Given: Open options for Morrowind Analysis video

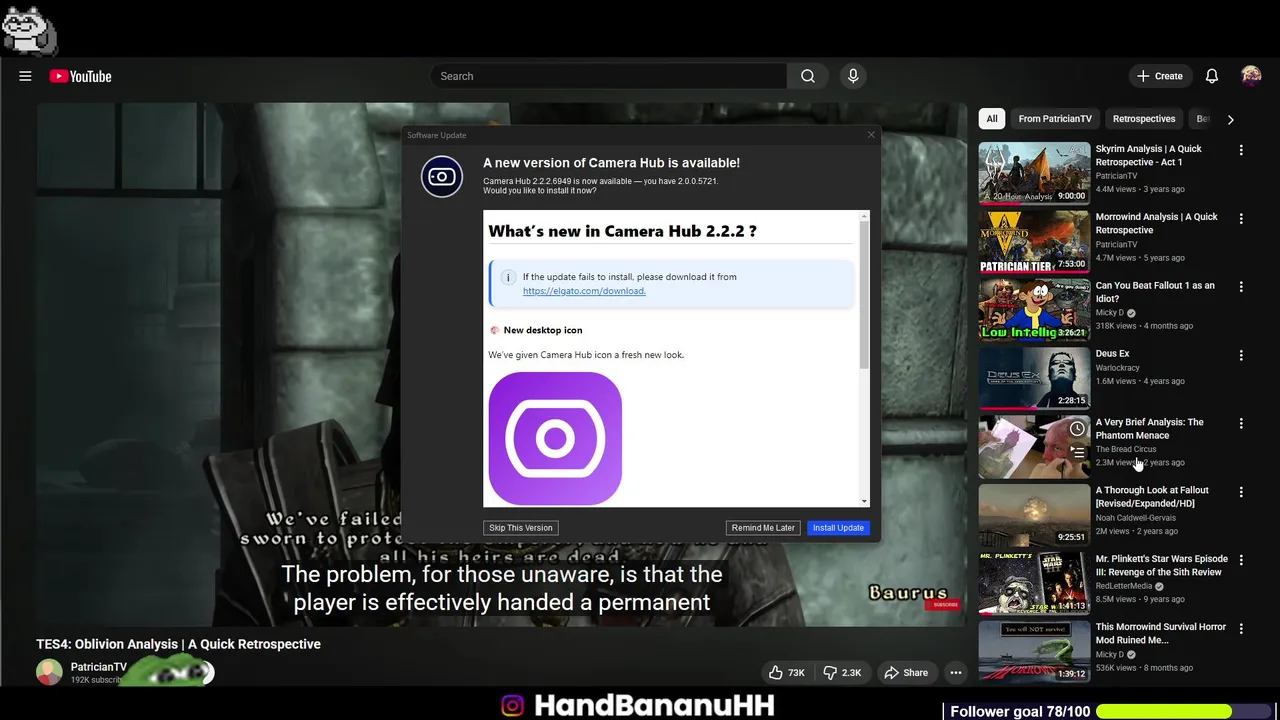Looking at the screenshot, I should tap(1241, 218).
